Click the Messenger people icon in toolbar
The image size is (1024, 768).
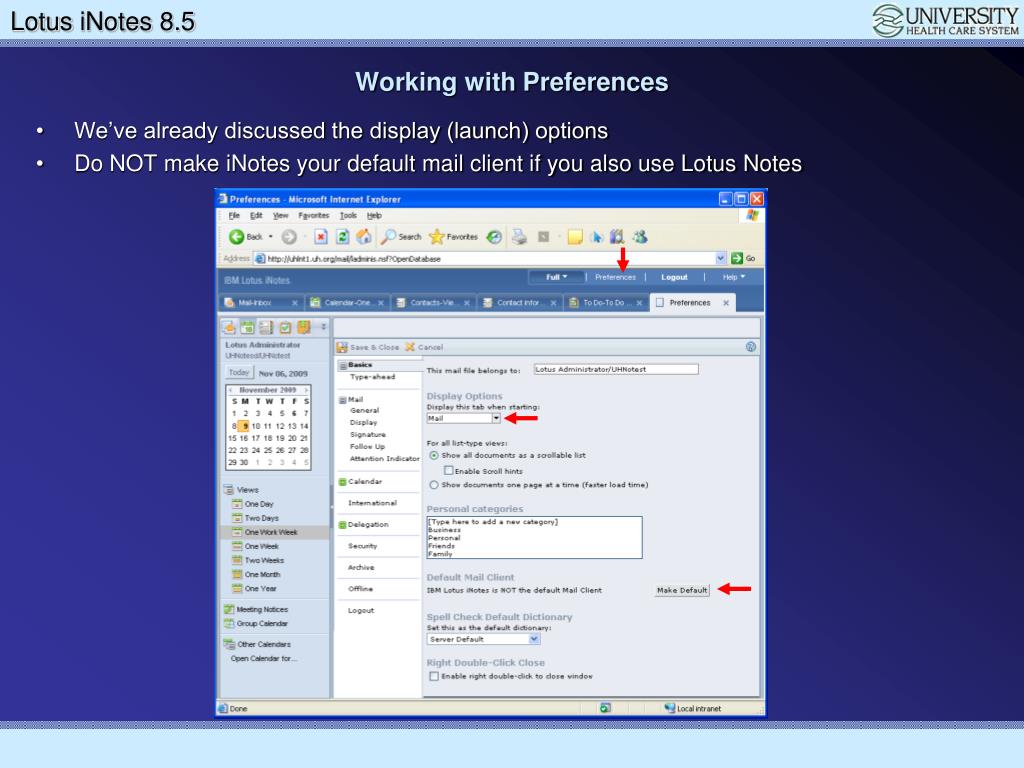tap(641, 236)
